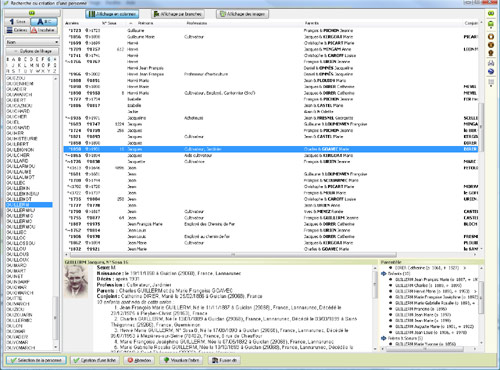Click Visualiser l'arbre tree button
This screenshot has width=500, height=370.
181,360
